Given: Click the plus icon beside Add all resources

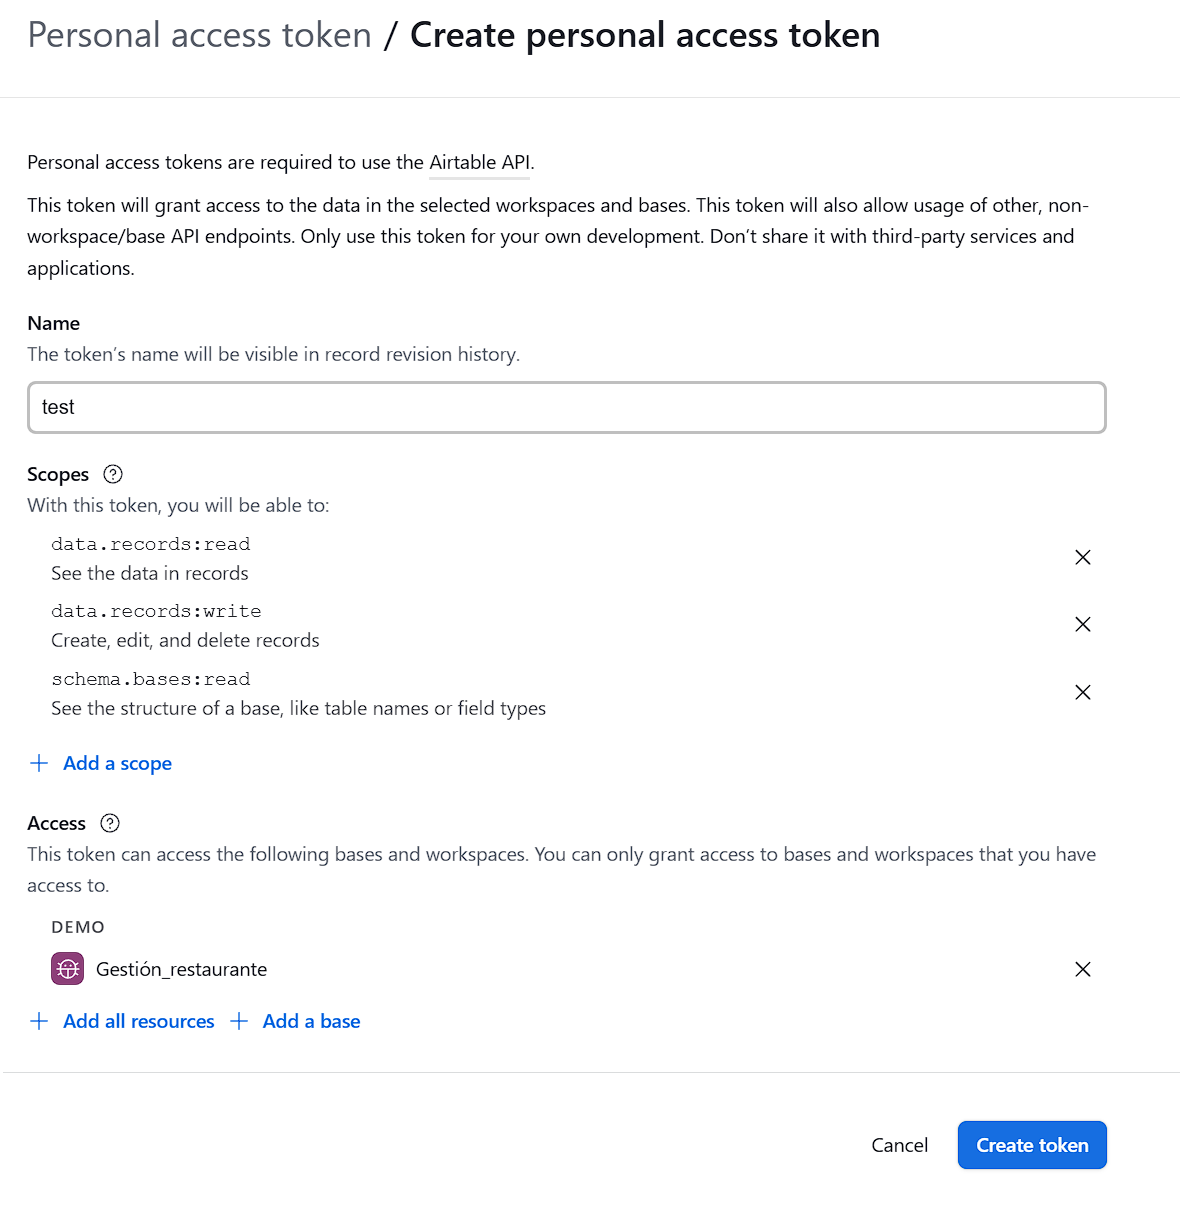Looking at the screenshot, I should (x=39, y=1021).
